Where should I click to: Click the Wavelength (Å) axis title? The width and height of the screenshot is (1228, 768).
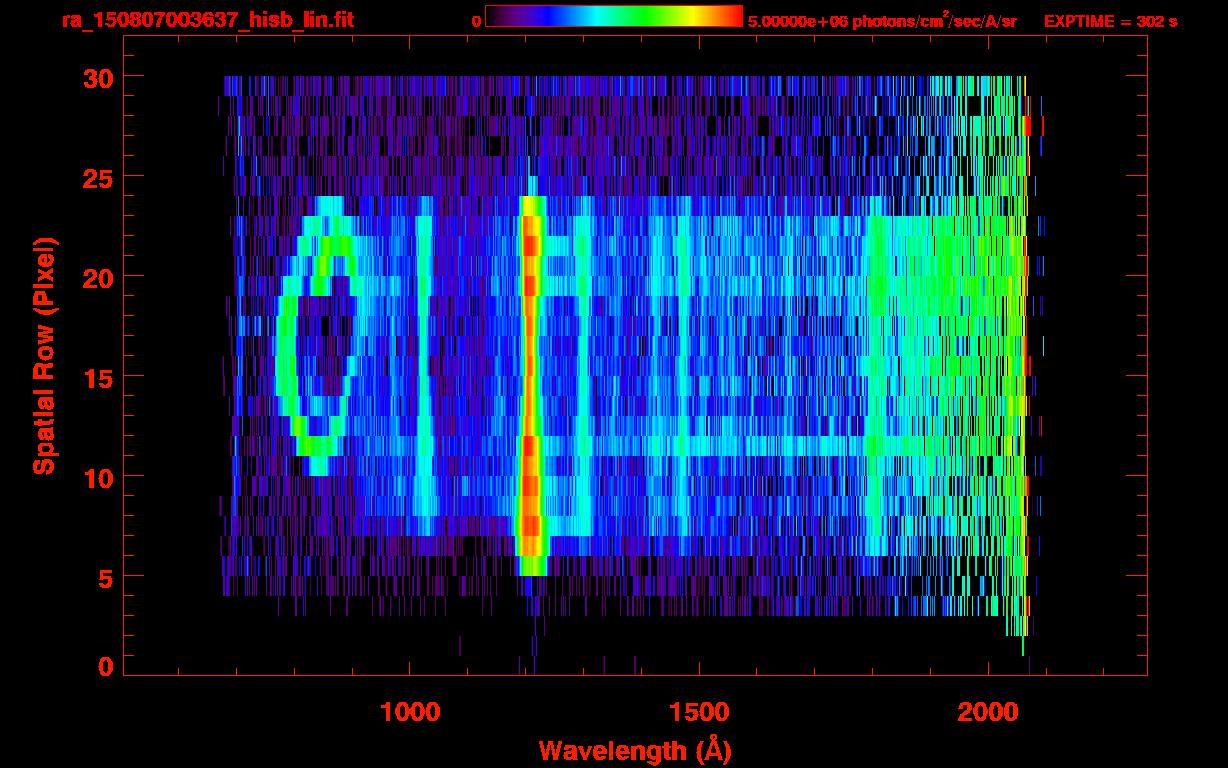[x=635, y=750]
